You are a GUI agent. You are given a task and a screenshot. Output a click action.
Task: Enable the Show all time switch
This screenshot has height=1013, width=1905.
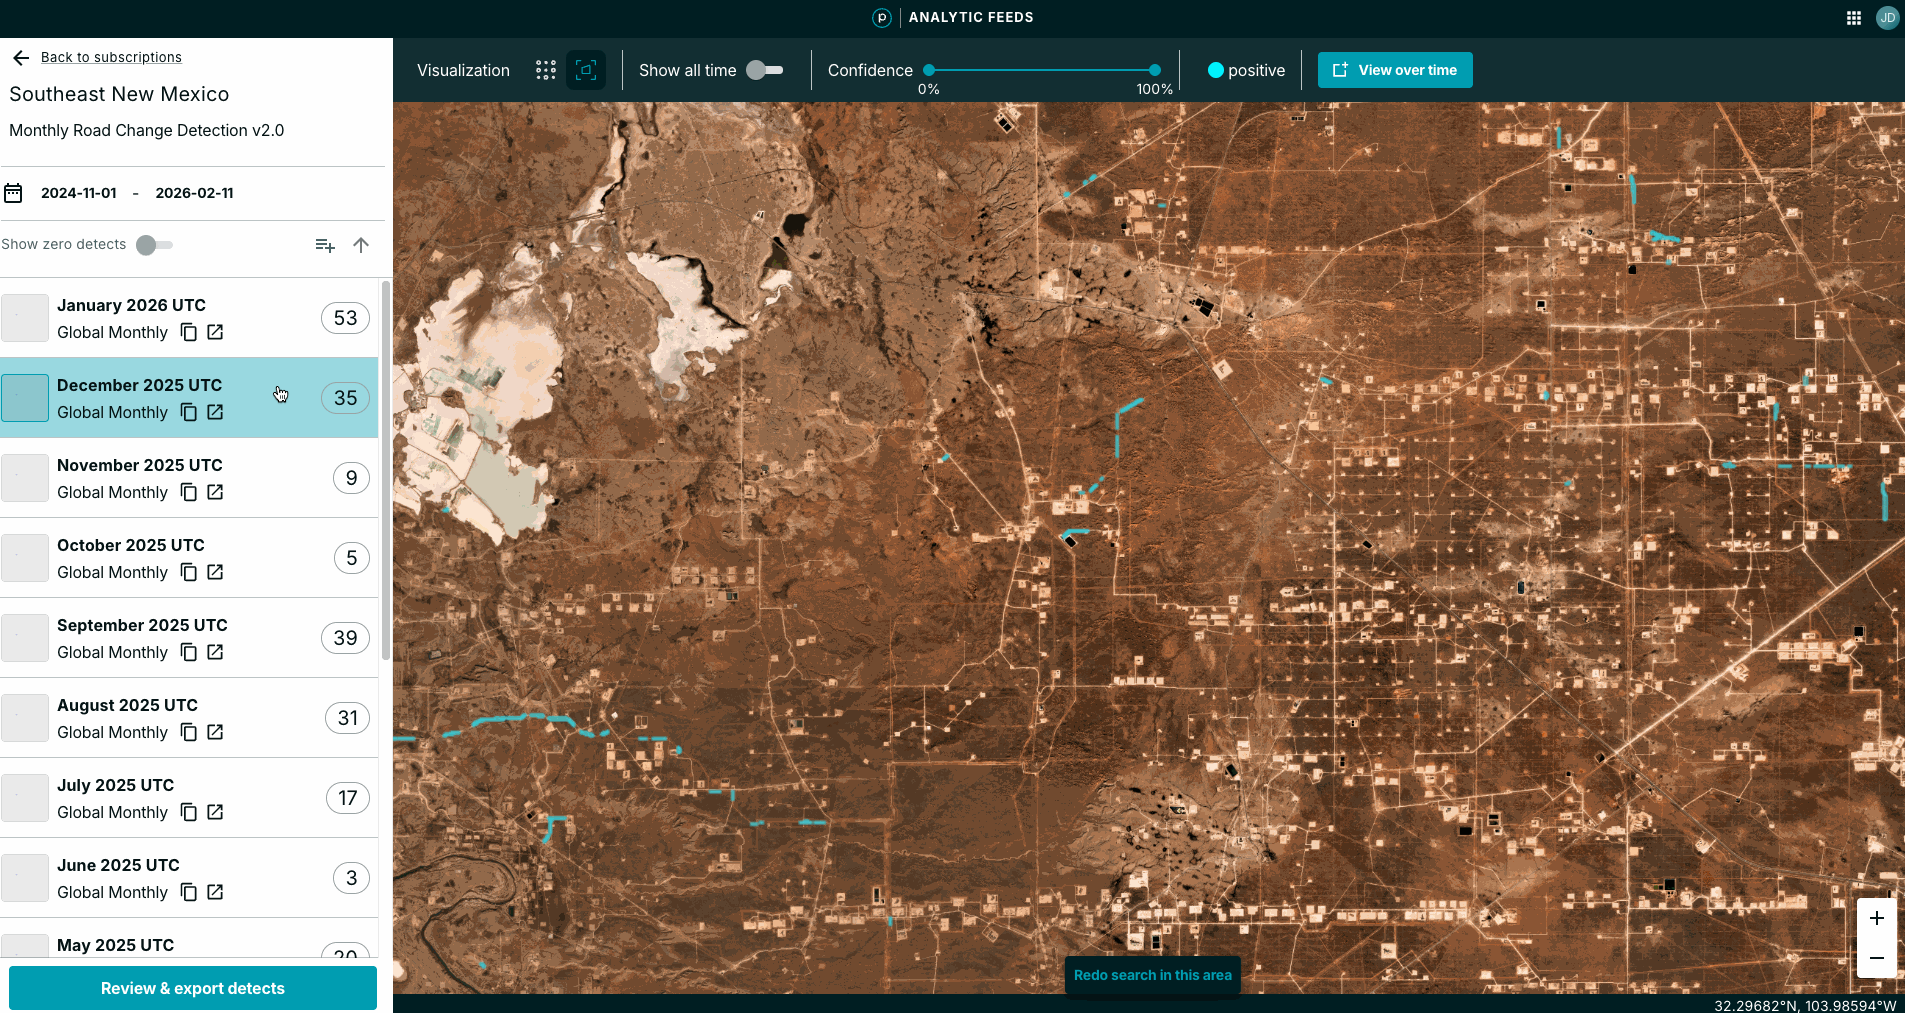click(x=765, y=70)
